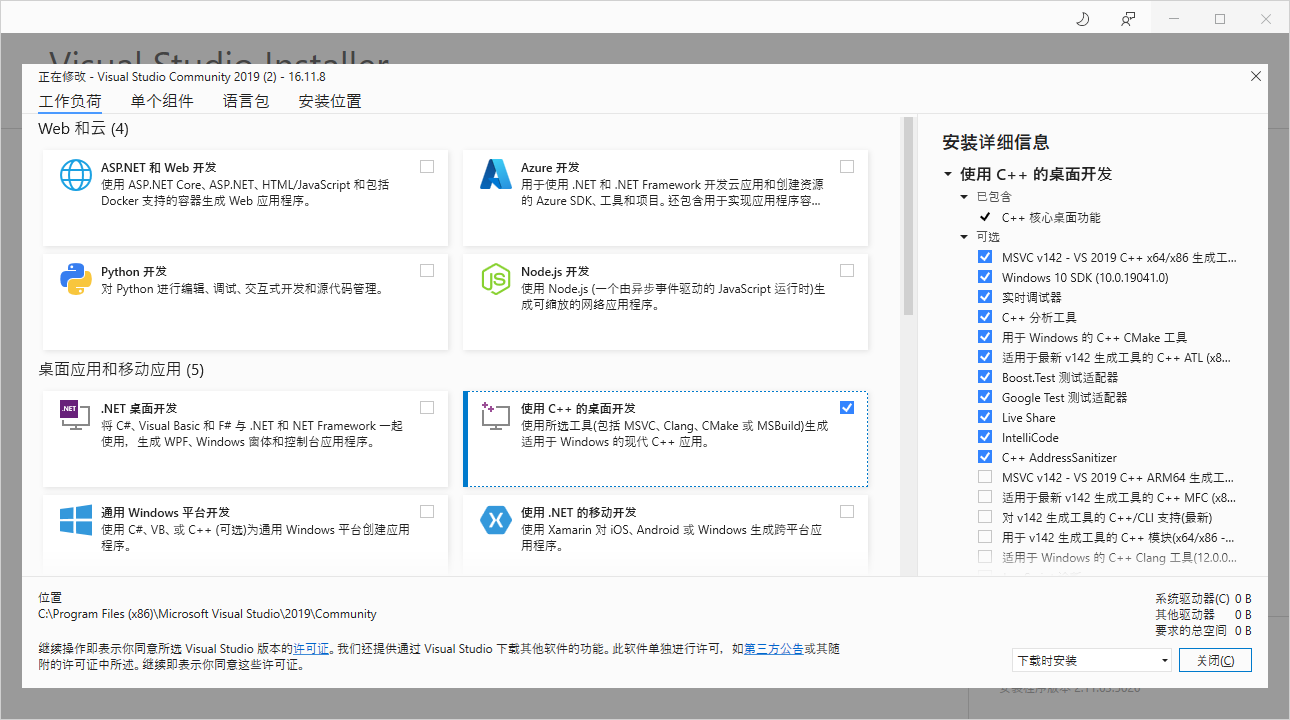This screenshot has width=1290, height=720.
Task: Uncheck 用于 Windows 的 C++ CMake 工具
Action: point(985,337)
